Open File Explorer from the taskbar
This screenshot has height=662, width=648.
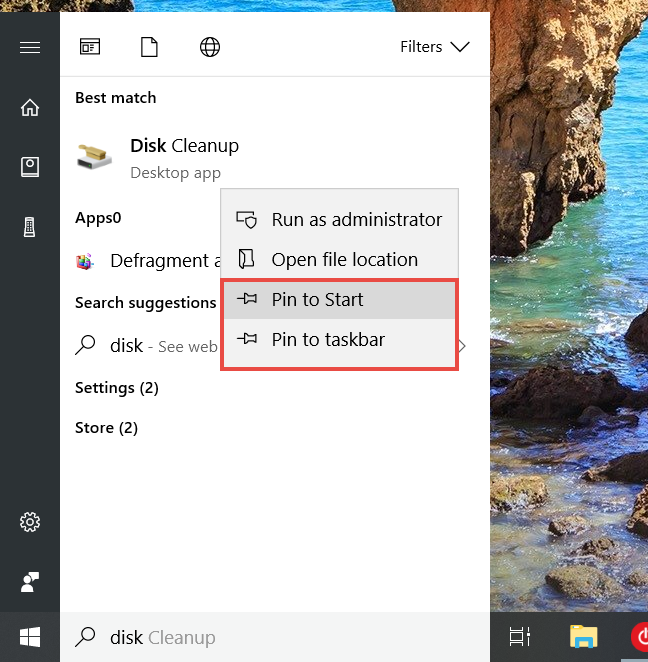tap(584, 637)
